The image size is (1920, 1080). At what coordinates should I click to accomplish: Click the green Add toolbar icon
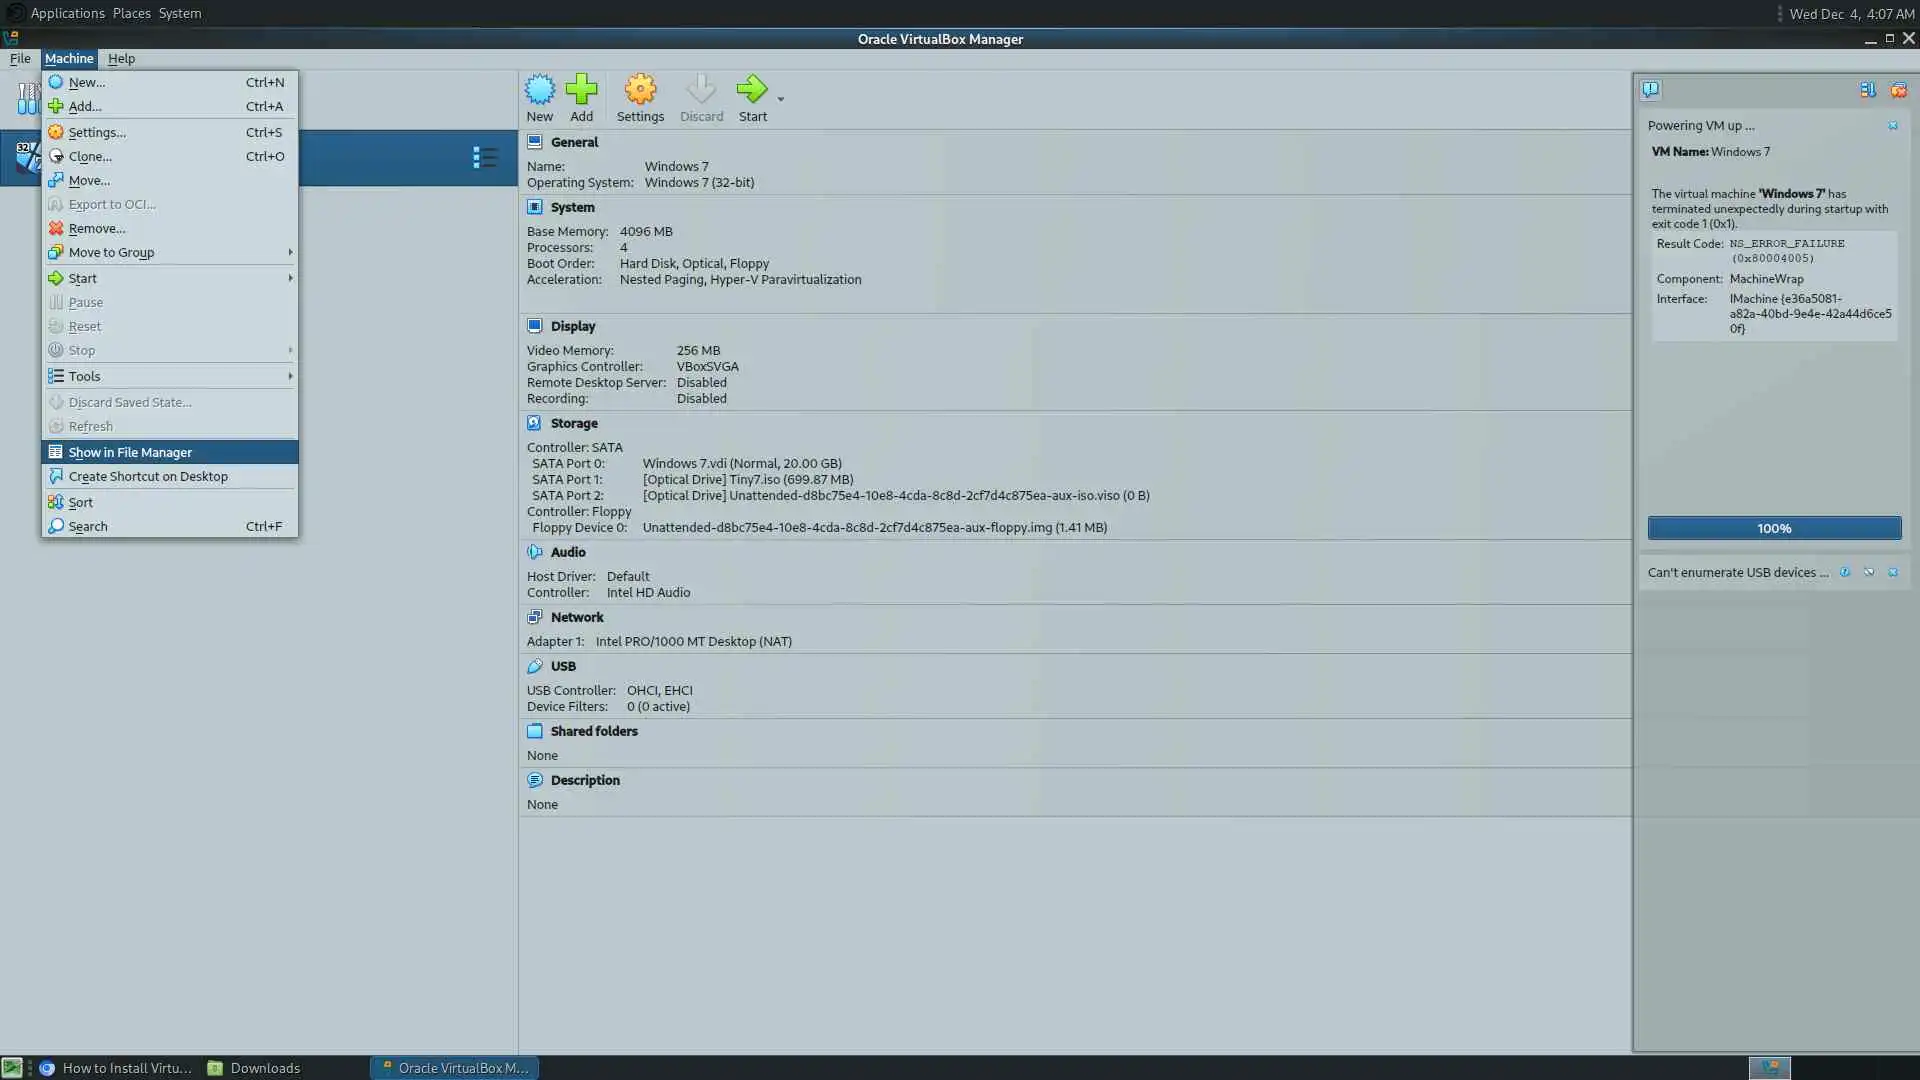click(x=581, y=91)
